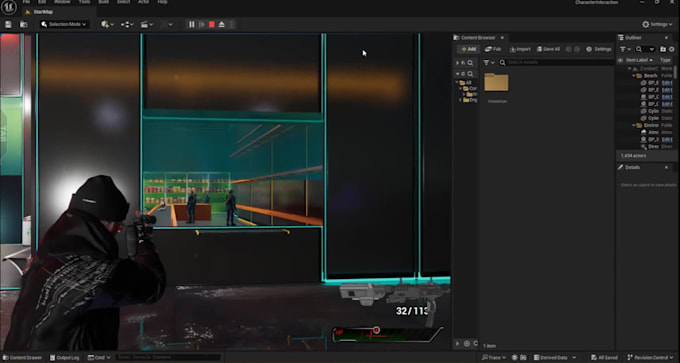Click the Import button
Image resolution: width=680 pixels, height=363 pixels.
(x=520, y=49)
